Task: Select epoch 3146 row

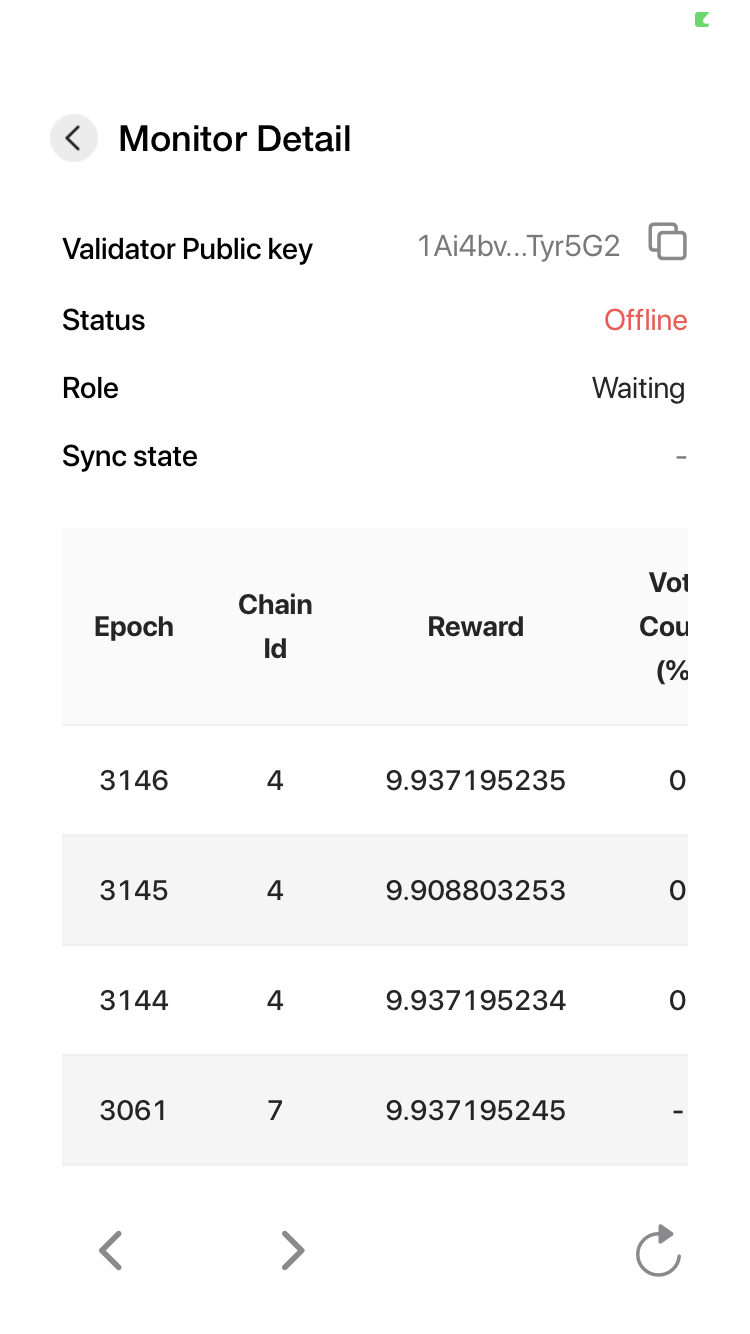Action: click(x=134, y=780)
